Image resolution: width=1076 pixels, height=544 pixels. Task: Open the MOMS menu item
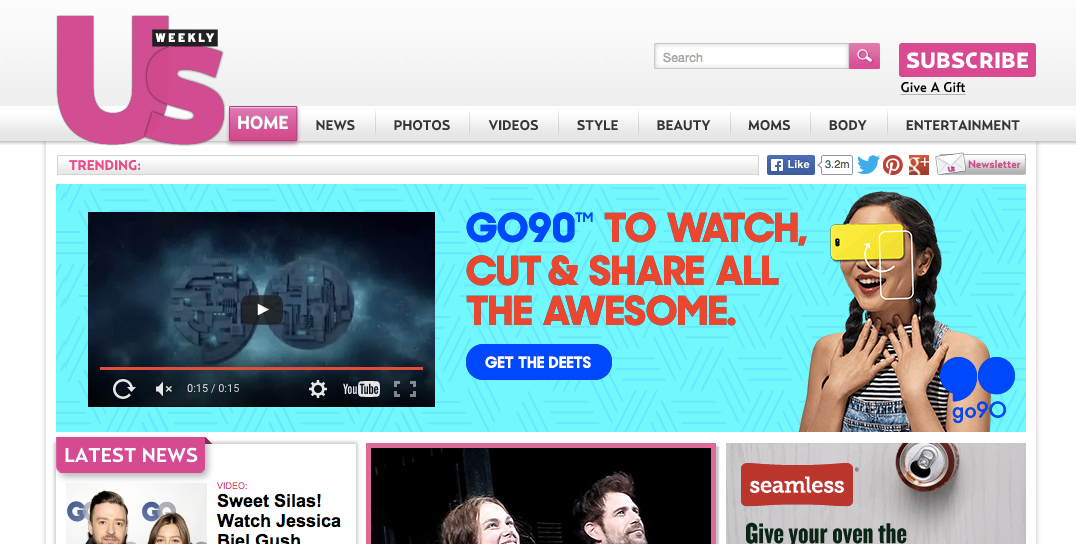click(x=769, y=125)
